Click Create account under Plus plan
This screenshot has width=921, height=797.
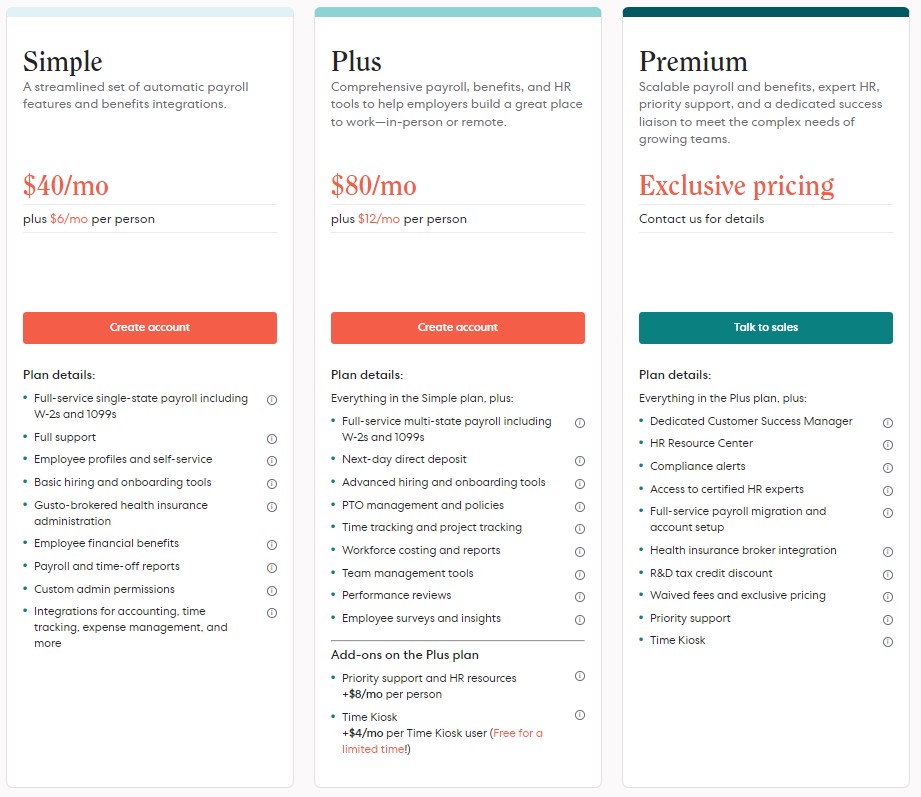[458, 328]
